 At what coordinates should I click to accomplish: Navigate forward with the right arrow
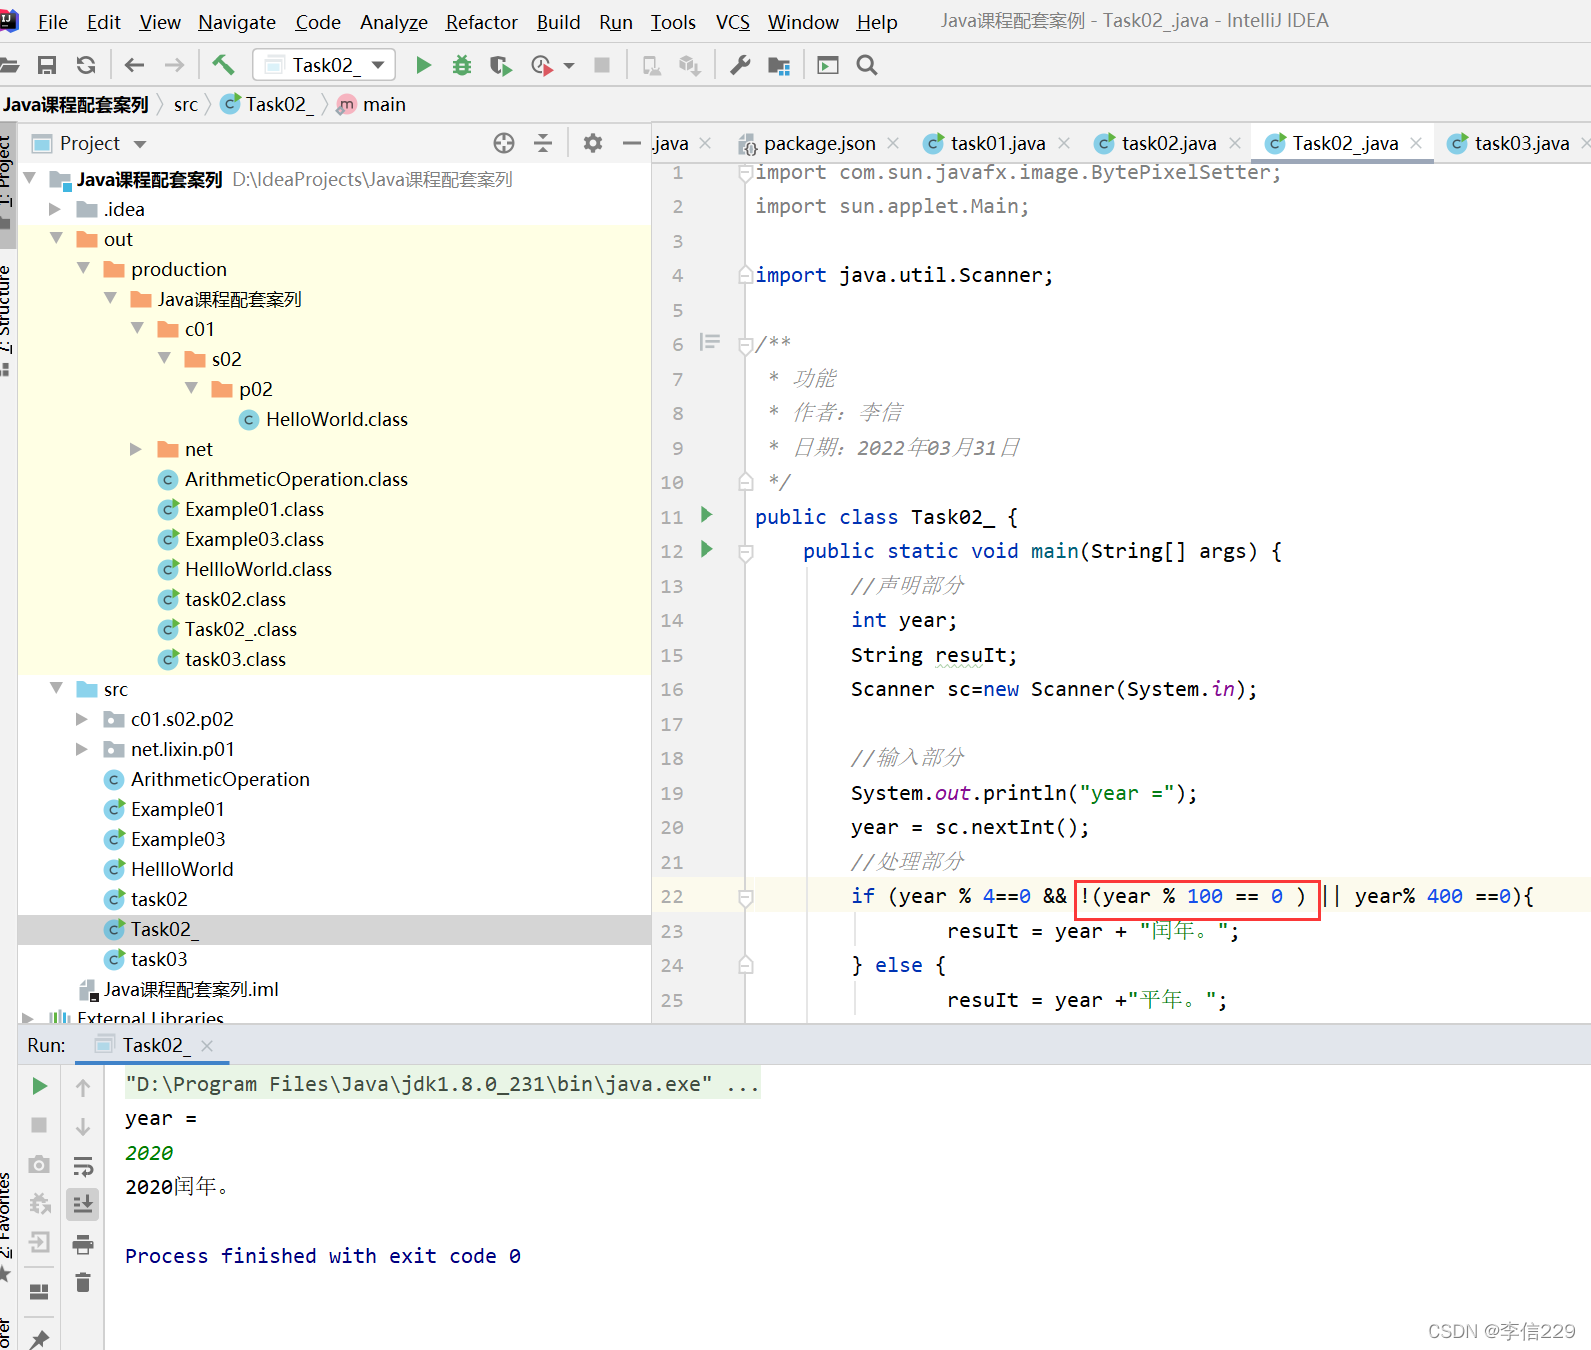174,65
